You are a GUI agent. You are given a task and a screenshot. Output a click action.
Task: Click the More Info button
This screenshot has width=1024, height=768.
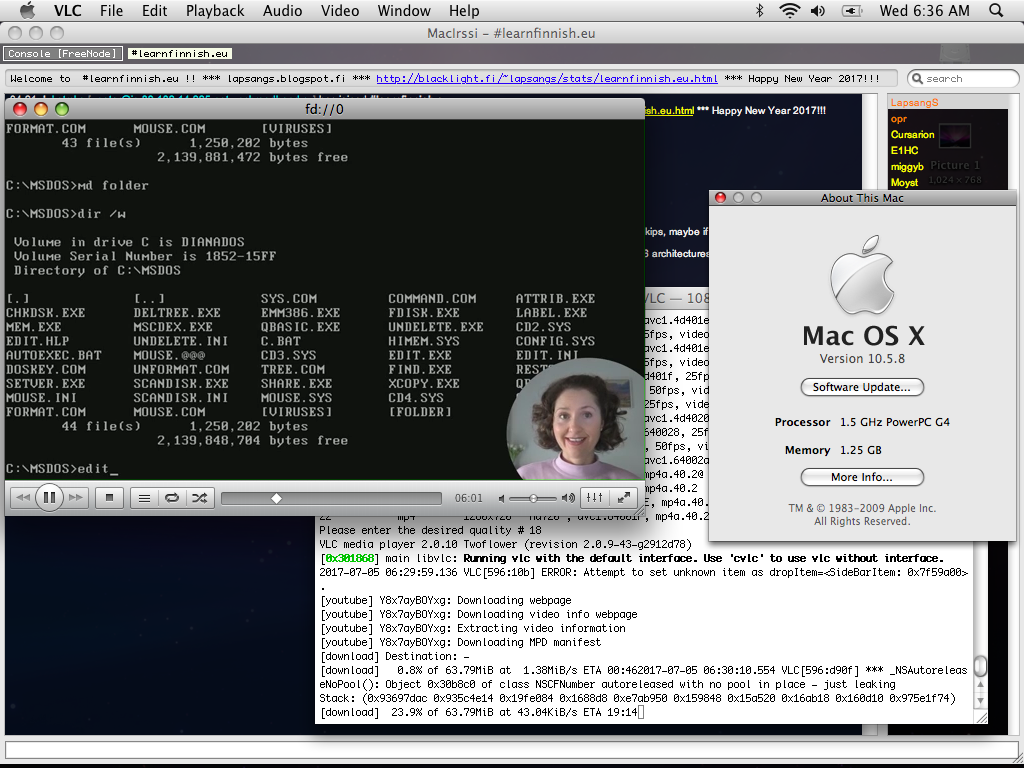[861, 477]
